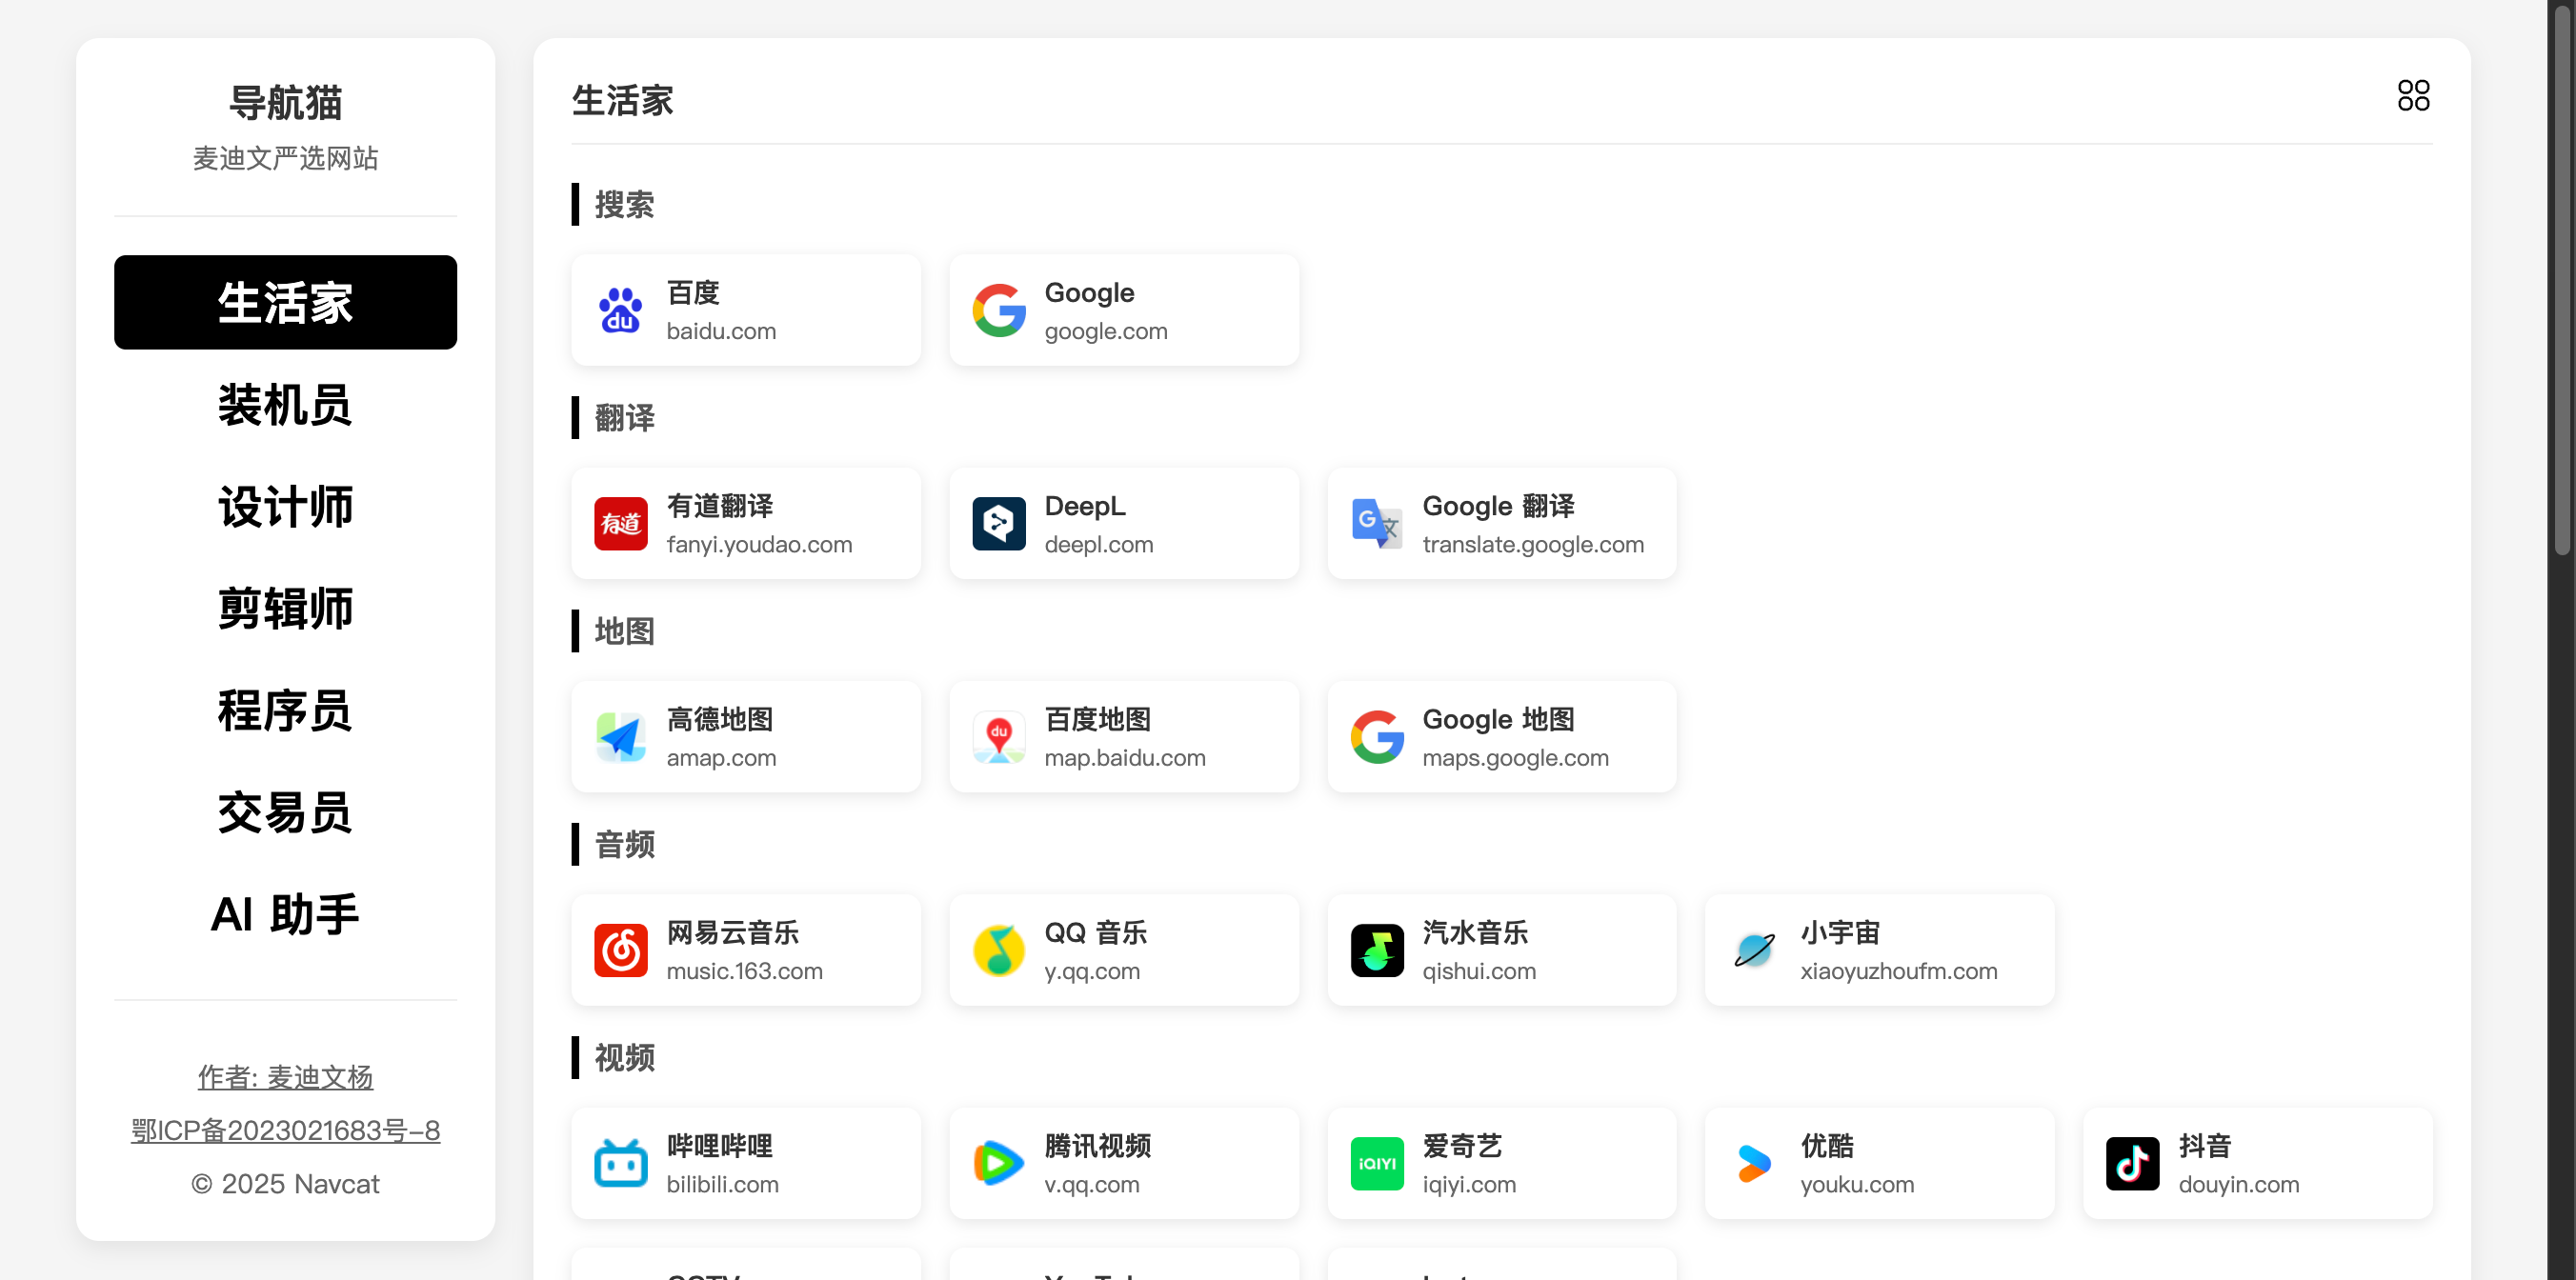Switch to the 交易员 category
The image size is (2576, 1280).
tap(285, 813)
